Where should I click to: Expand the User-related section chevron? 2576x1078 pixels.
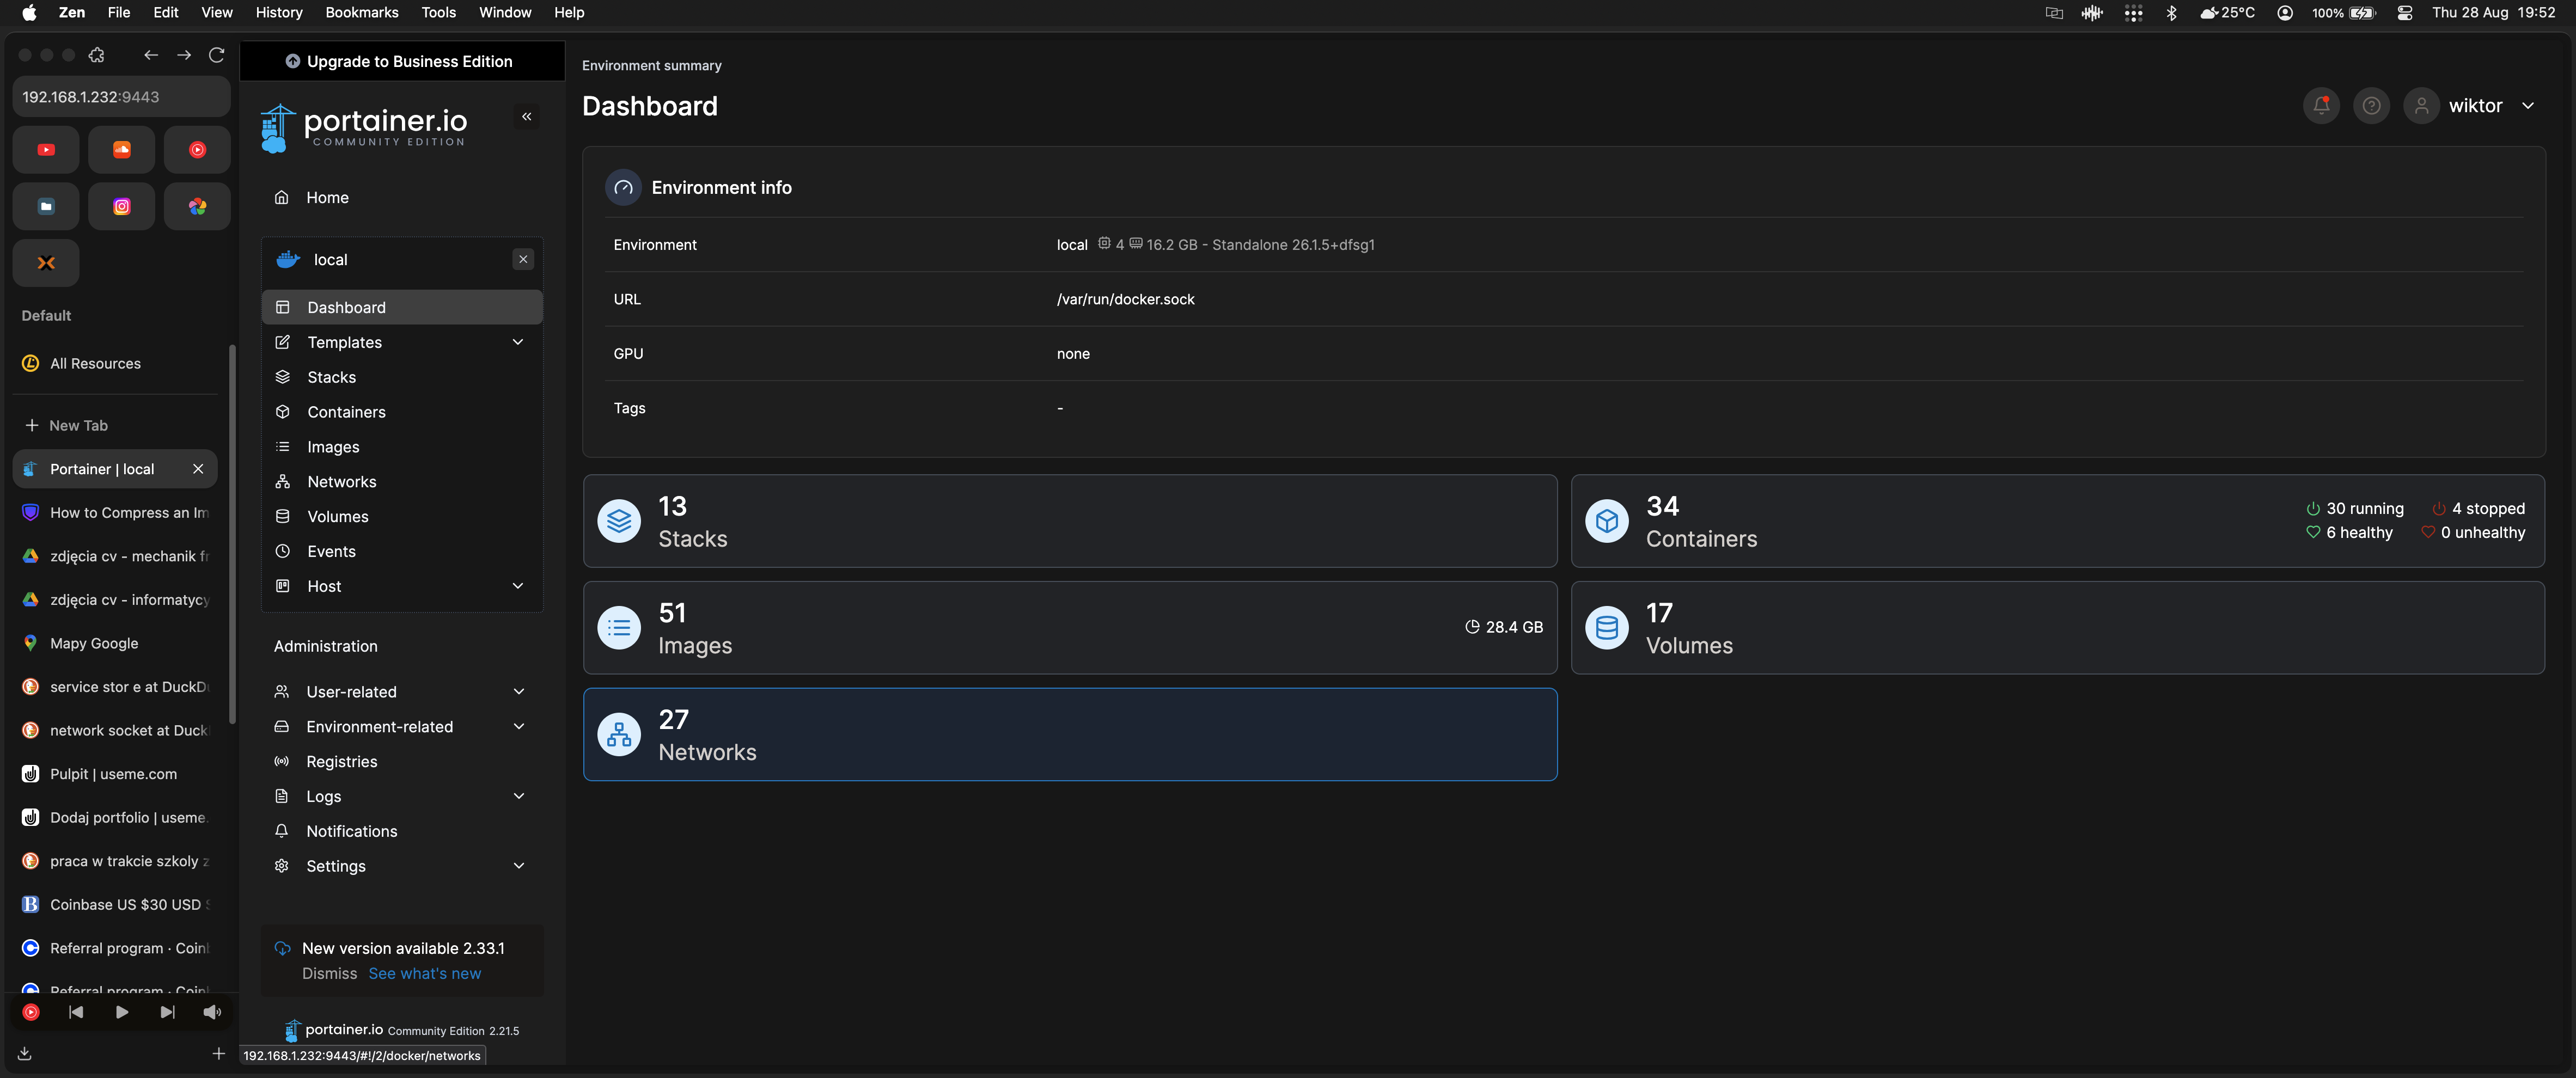point(519,692)
